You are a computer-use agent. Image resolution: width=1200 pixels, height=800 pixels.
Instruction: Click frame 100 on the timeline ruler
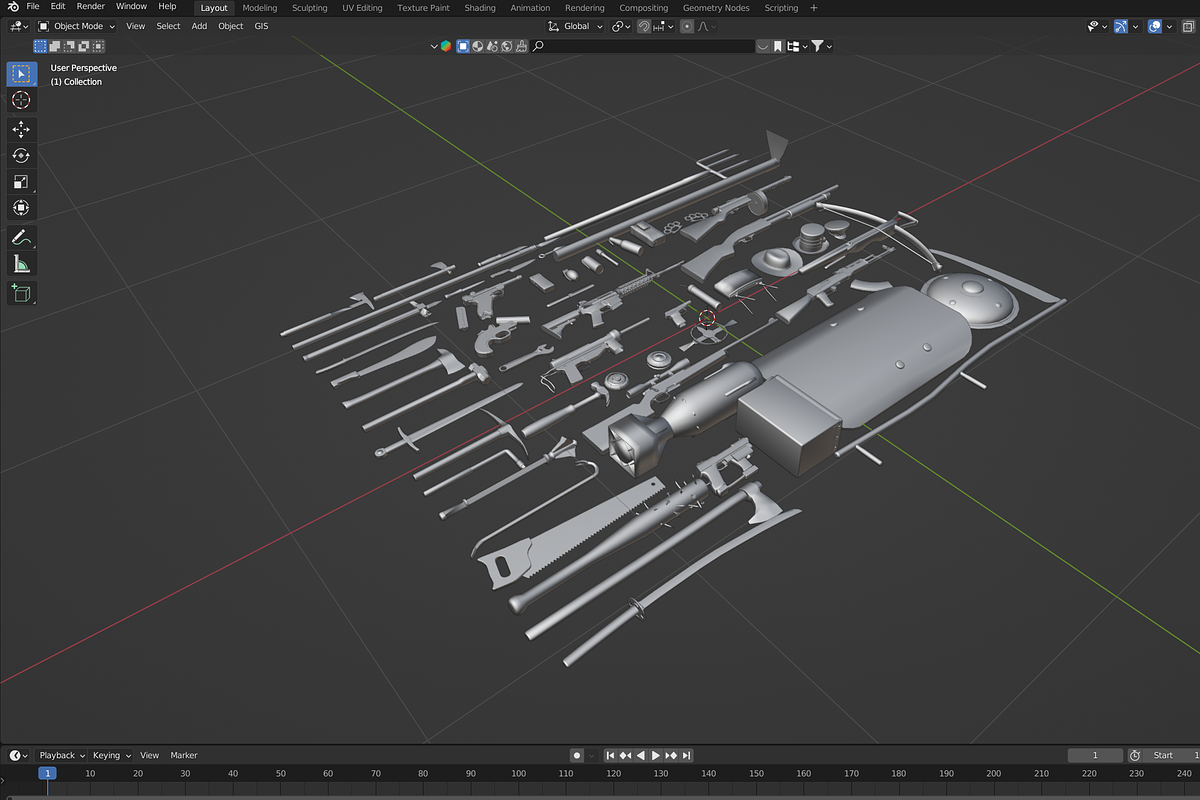tap(518, 773)
